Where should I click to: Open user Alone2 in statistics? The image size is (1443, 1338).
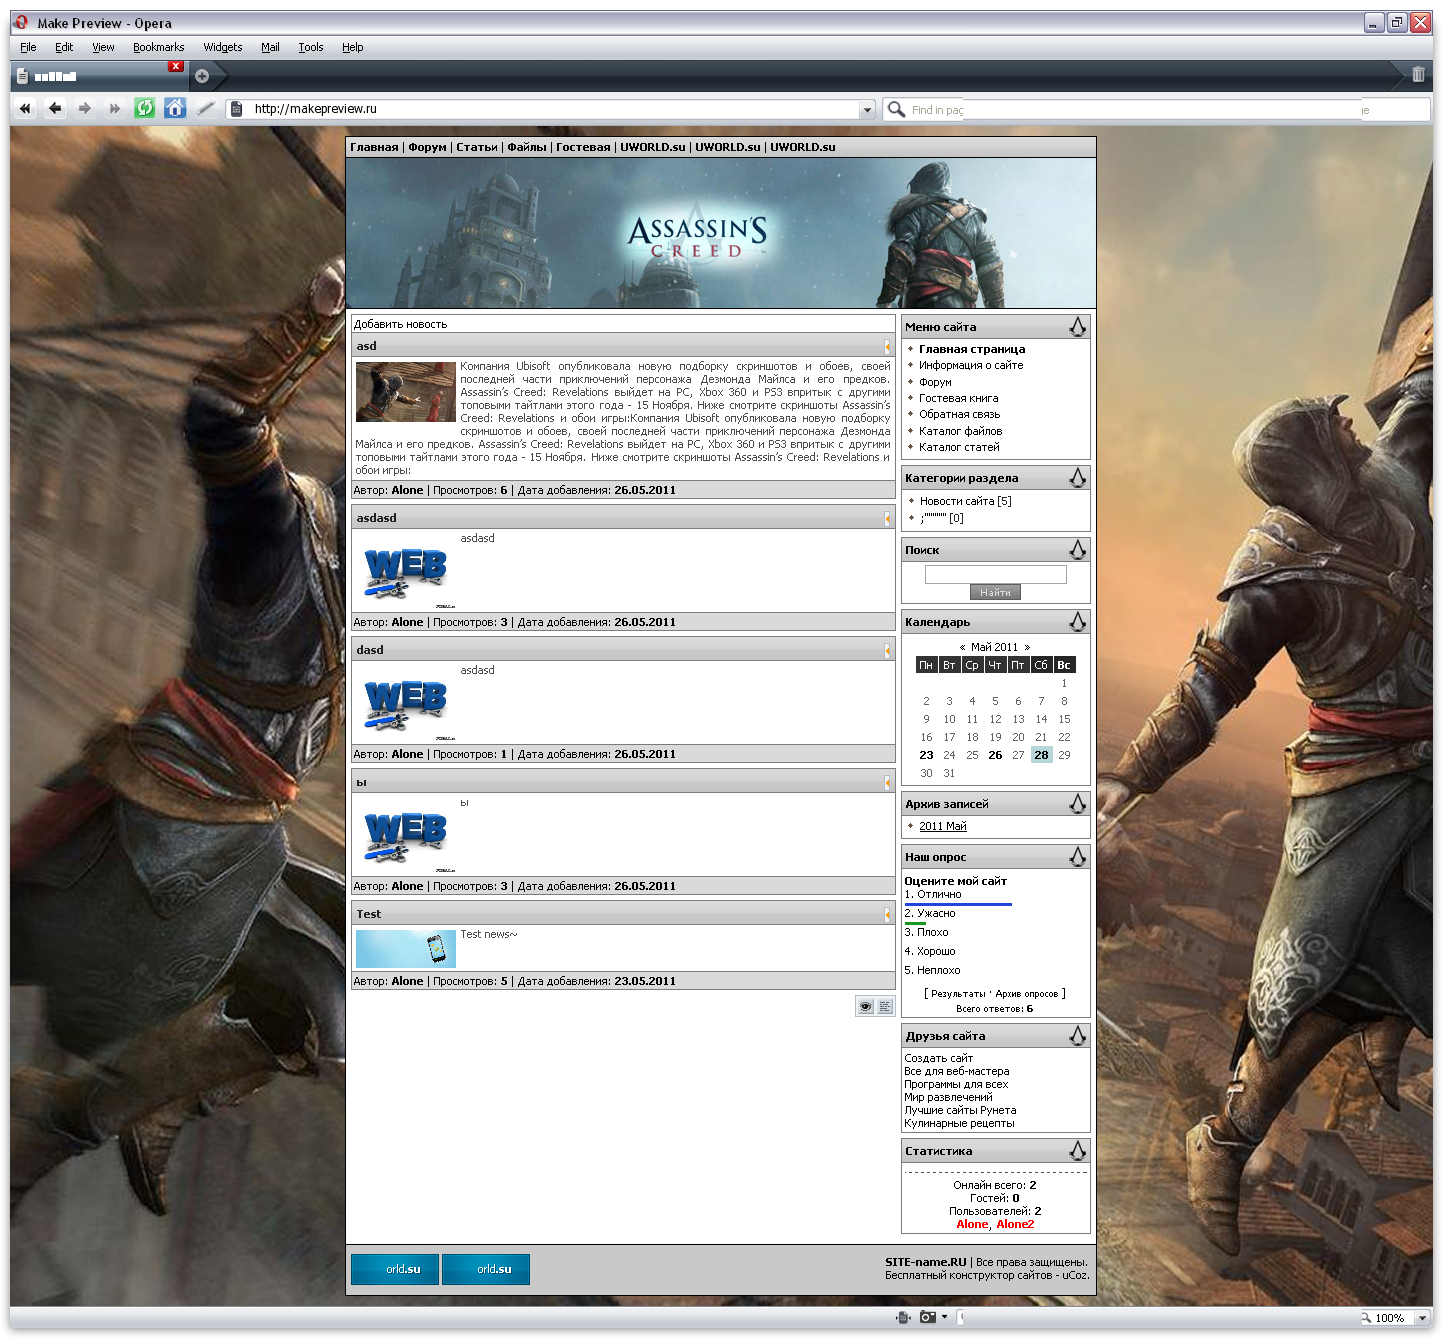(1015, 1224)
